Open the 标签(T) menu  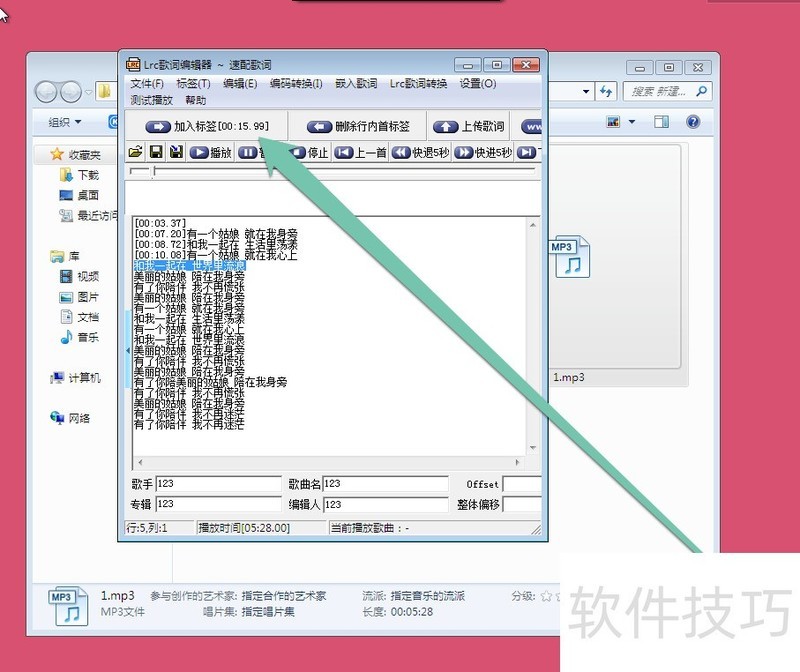pyautogui.click(x=193, y=84)
